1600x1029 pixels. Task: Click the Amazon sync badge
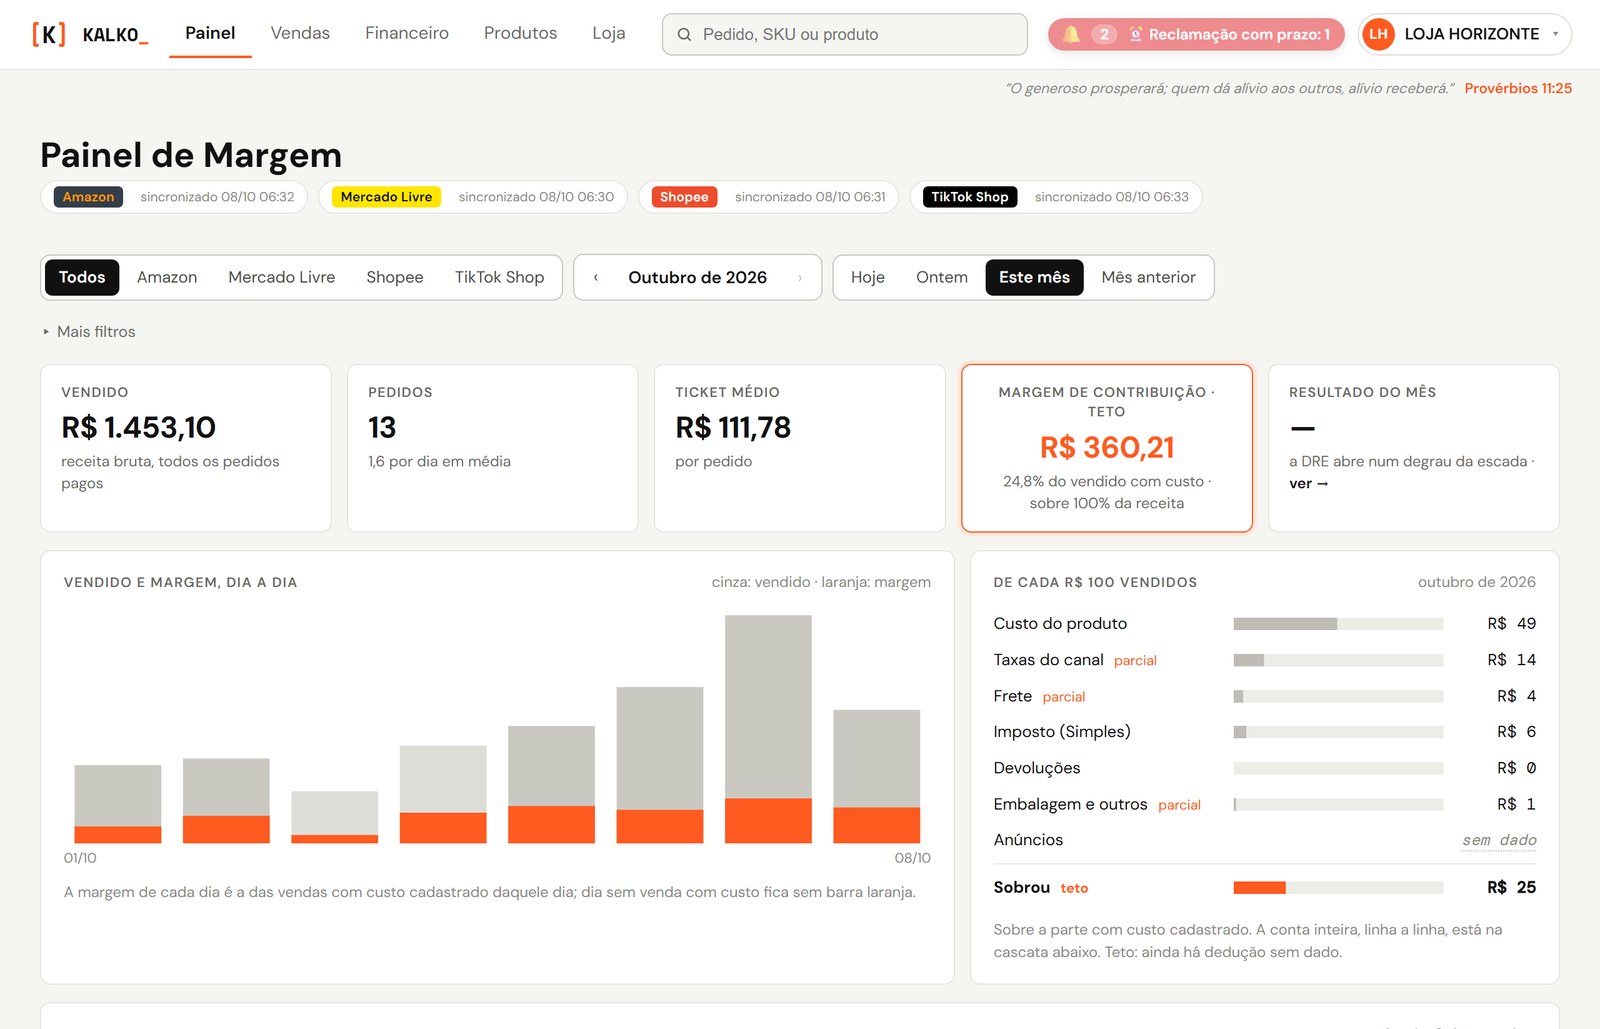click(x=88, y=197)
